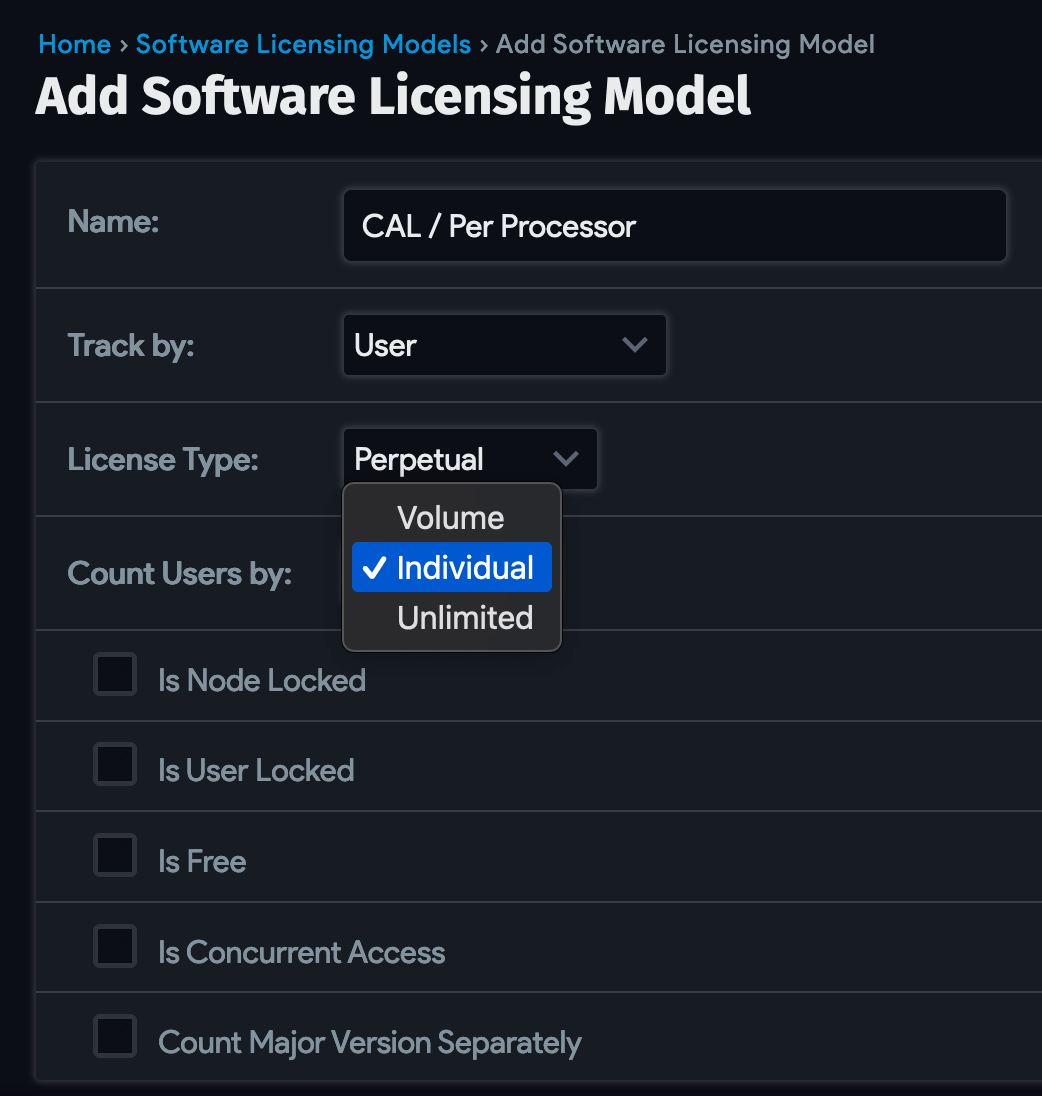This screenshot has width=1042, height=1096.
Task: Click the Is Node Locked label text
Action: point(262,681)
